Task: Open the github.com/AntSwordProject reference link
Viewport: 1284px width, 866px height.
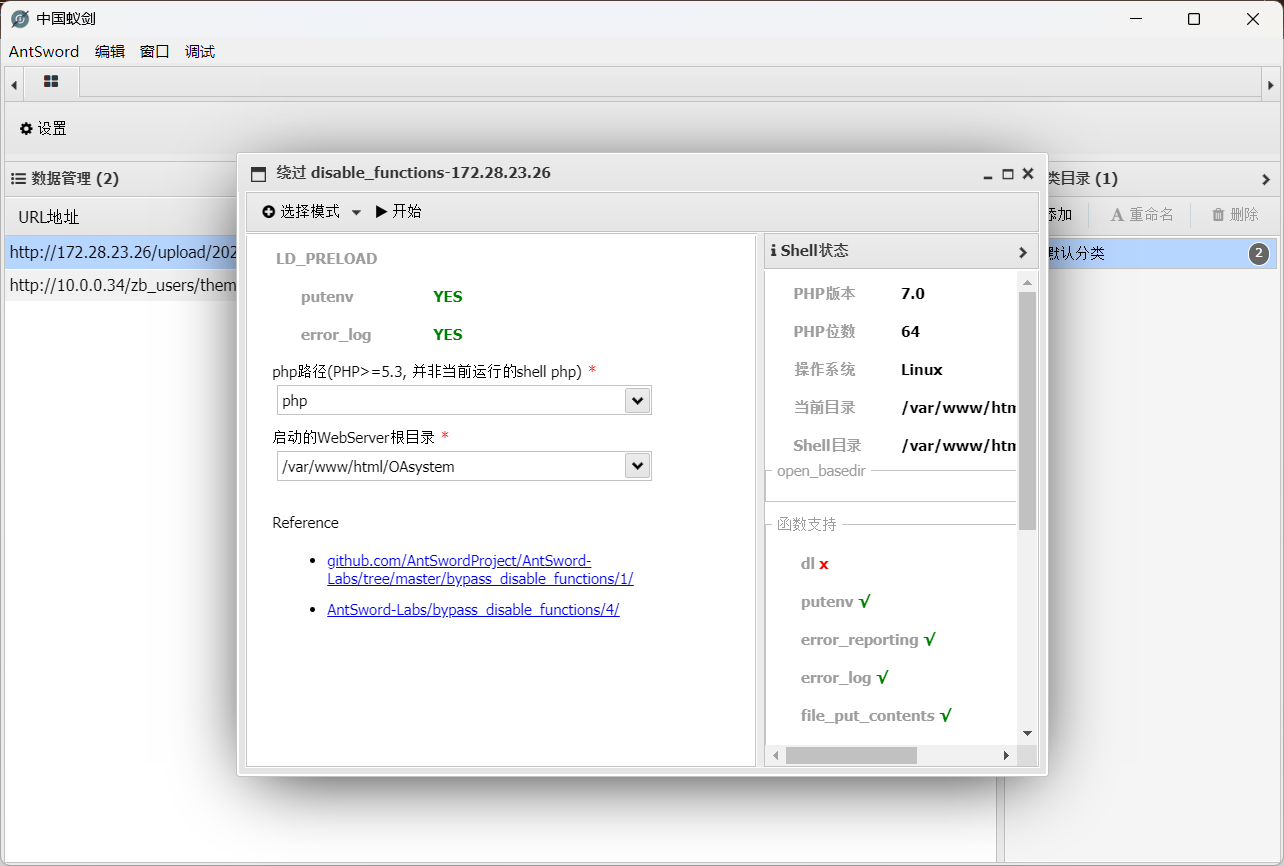Action: coord(480,570)
